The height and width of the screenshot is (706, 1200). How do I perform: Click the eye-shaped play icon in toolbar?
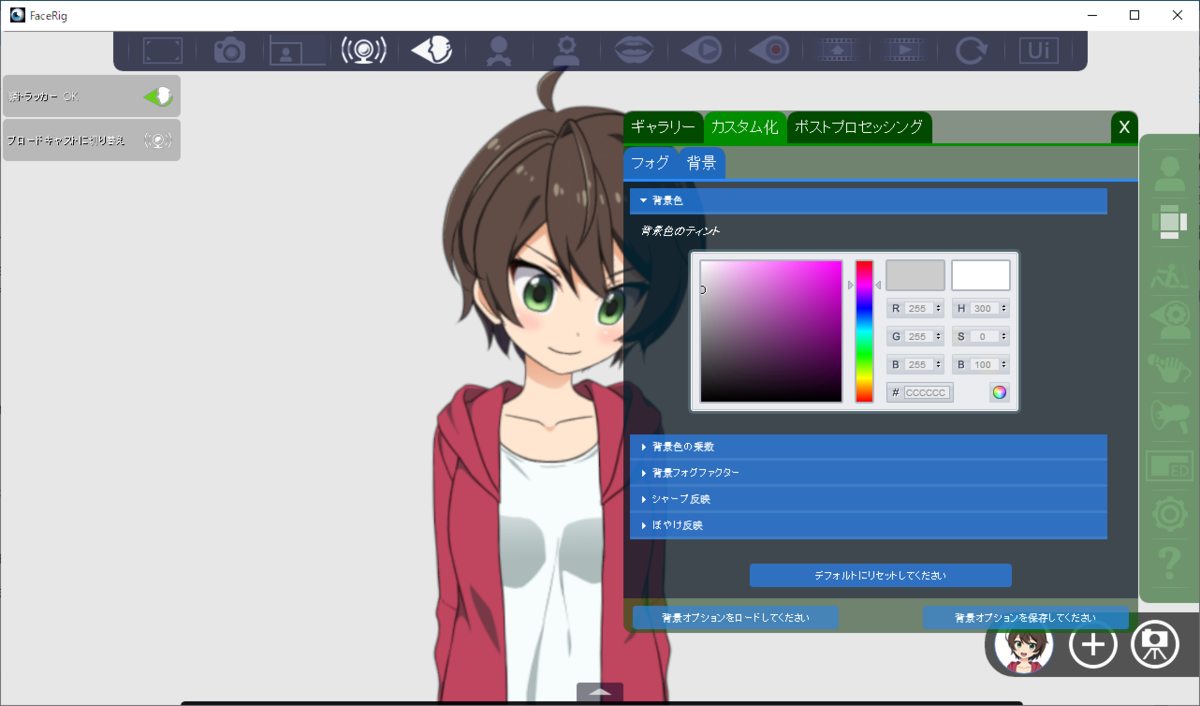(x=702, y=50)
